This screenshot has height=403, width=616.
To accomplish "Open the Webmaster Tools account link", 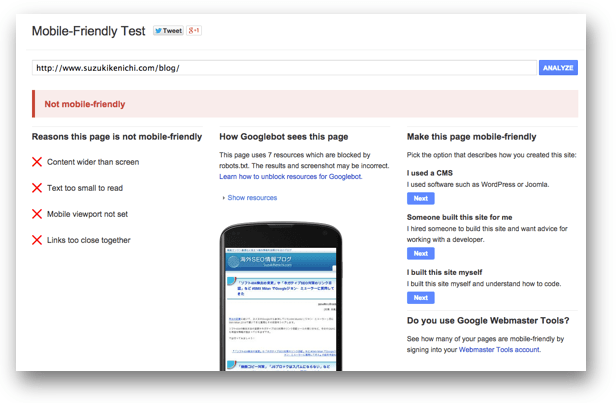I will (x=499, y=350).
